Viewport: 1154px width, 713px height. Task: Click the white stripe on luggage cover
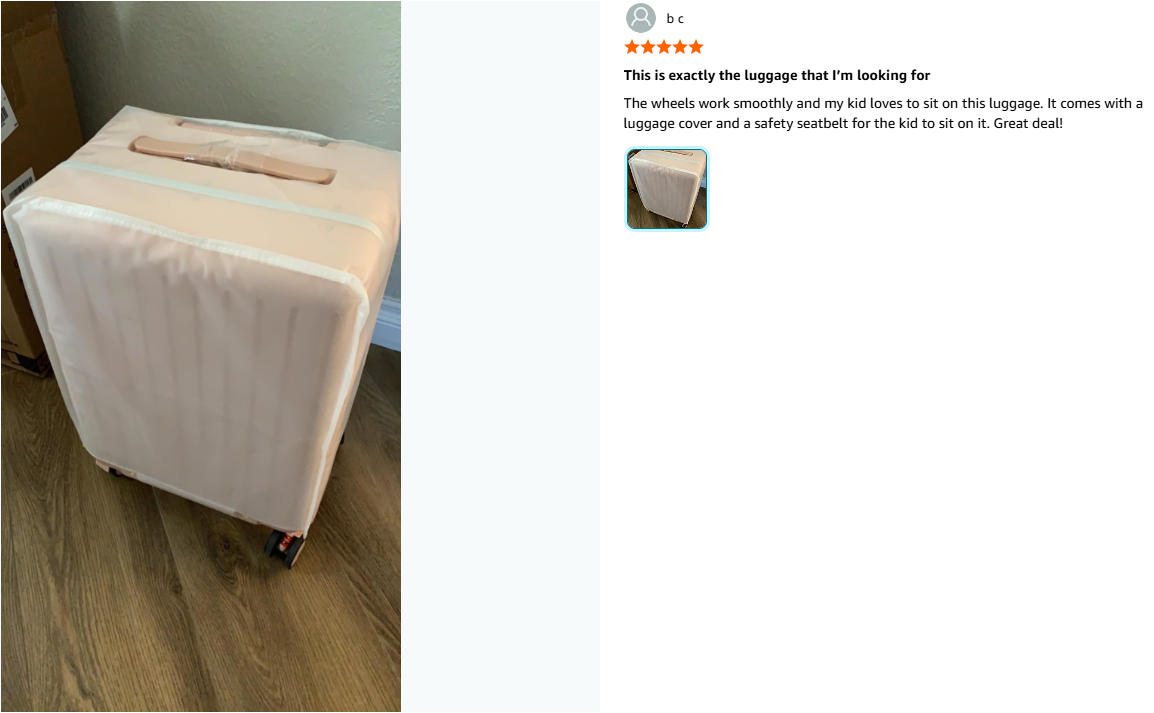pyautogui.click(x=221, y=194)
